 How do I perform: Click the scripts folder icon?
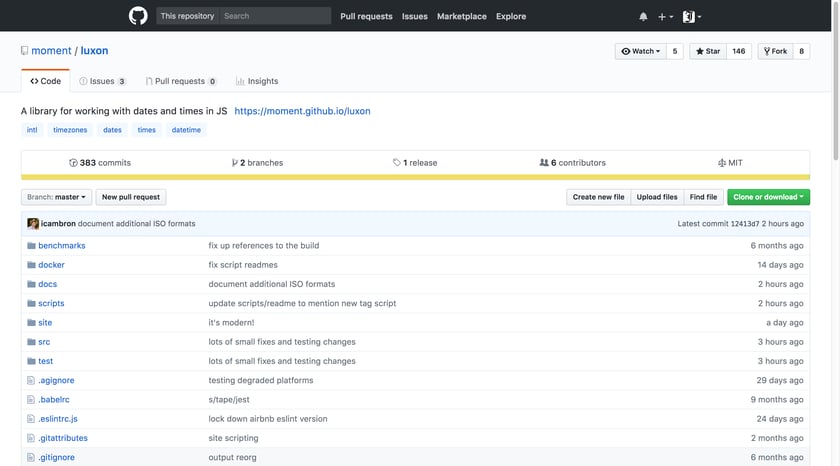coord(31,303)
